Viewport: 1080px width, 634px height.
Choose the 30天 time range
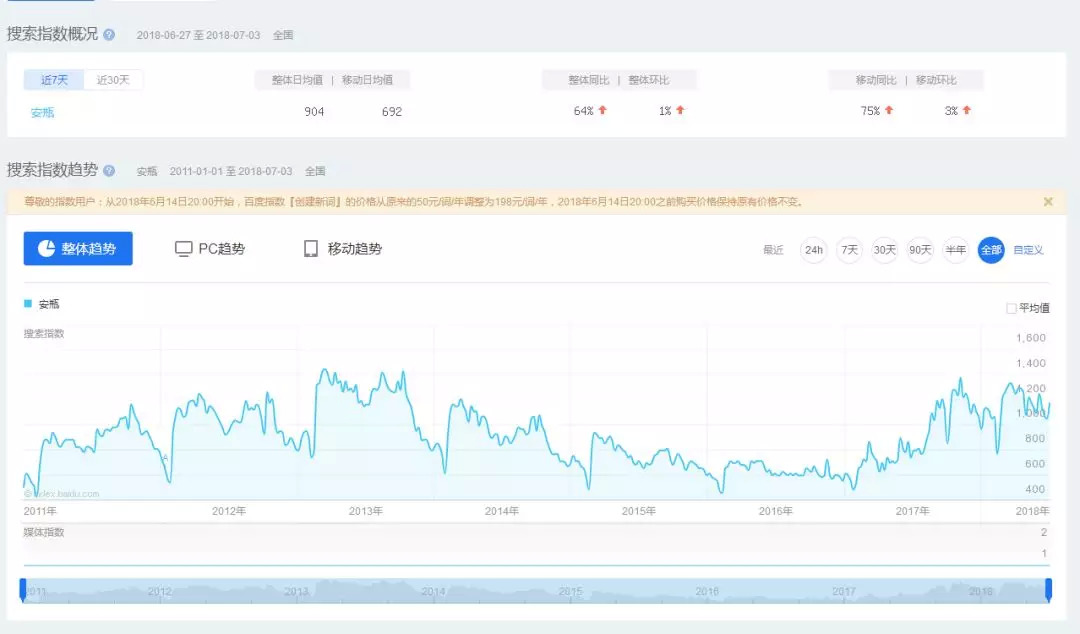pyautogui.click(x=884, y=250)
